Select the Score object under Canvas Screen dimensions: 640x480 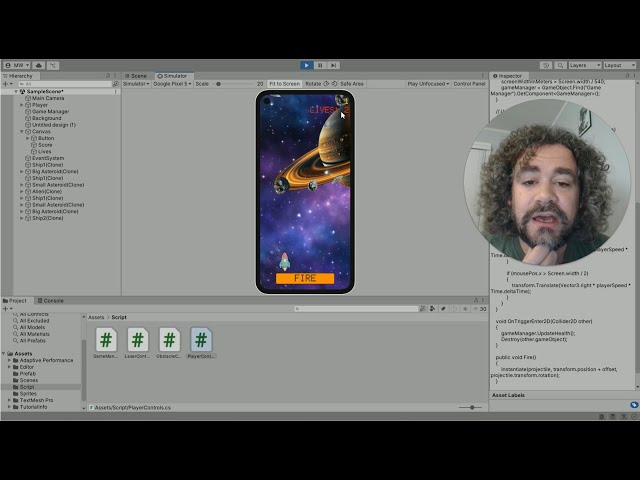[x=45, y=145]
